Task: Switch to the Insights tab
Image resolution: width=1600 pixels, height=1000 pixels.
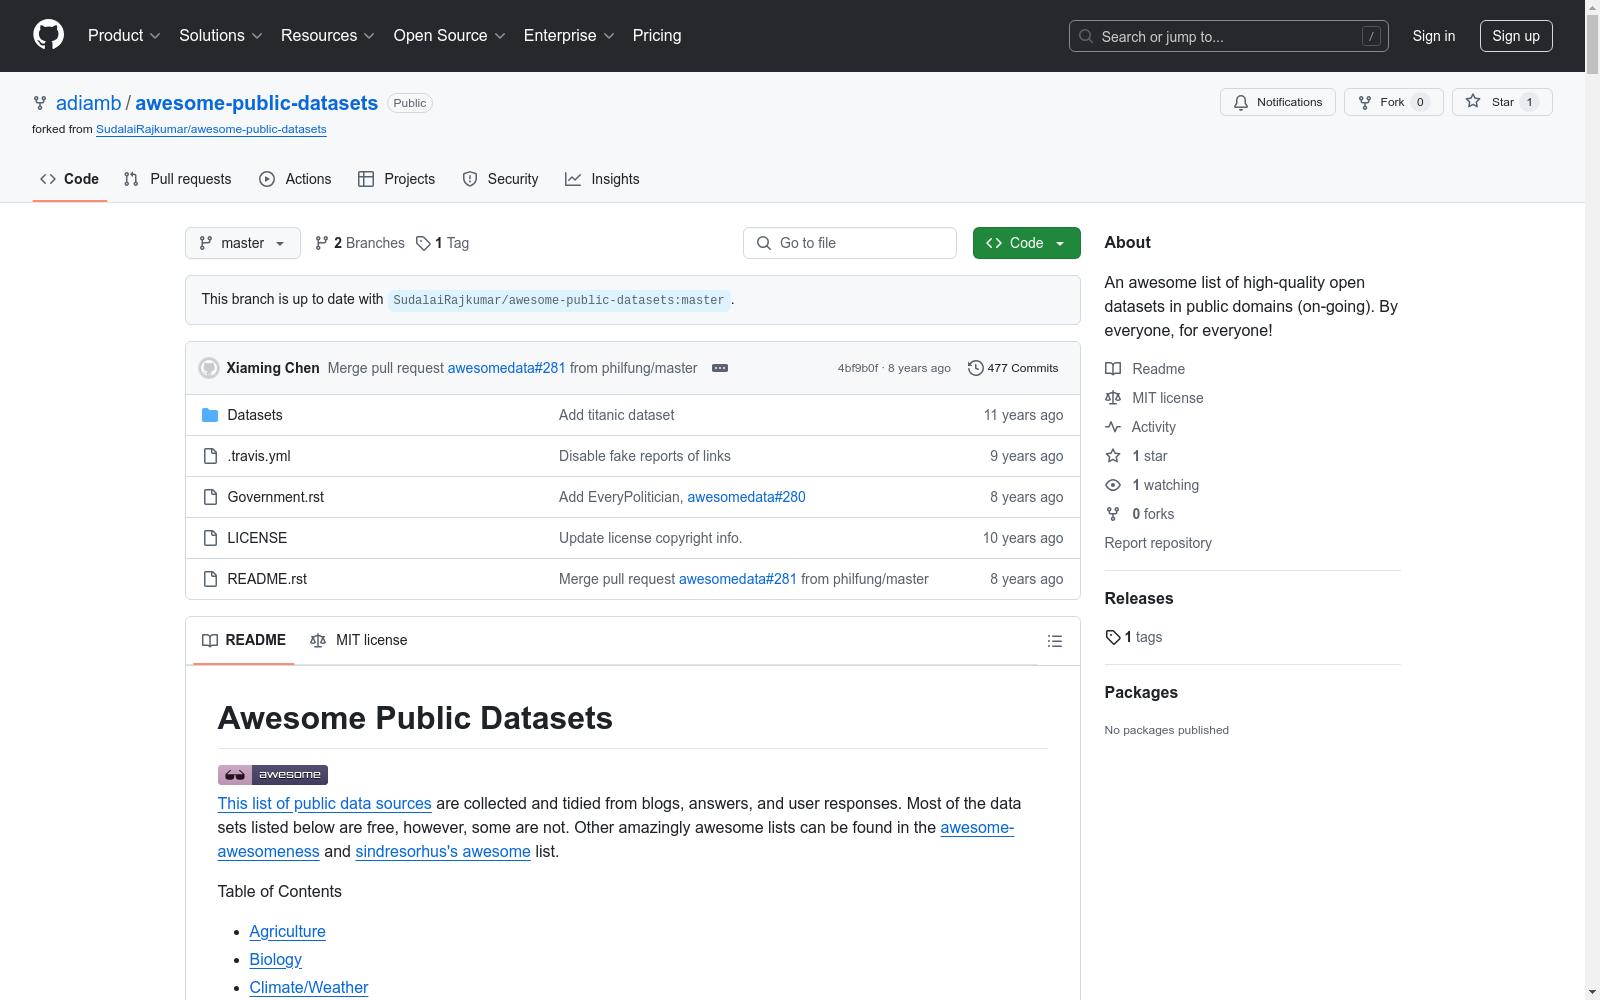Action: (602, 179)
